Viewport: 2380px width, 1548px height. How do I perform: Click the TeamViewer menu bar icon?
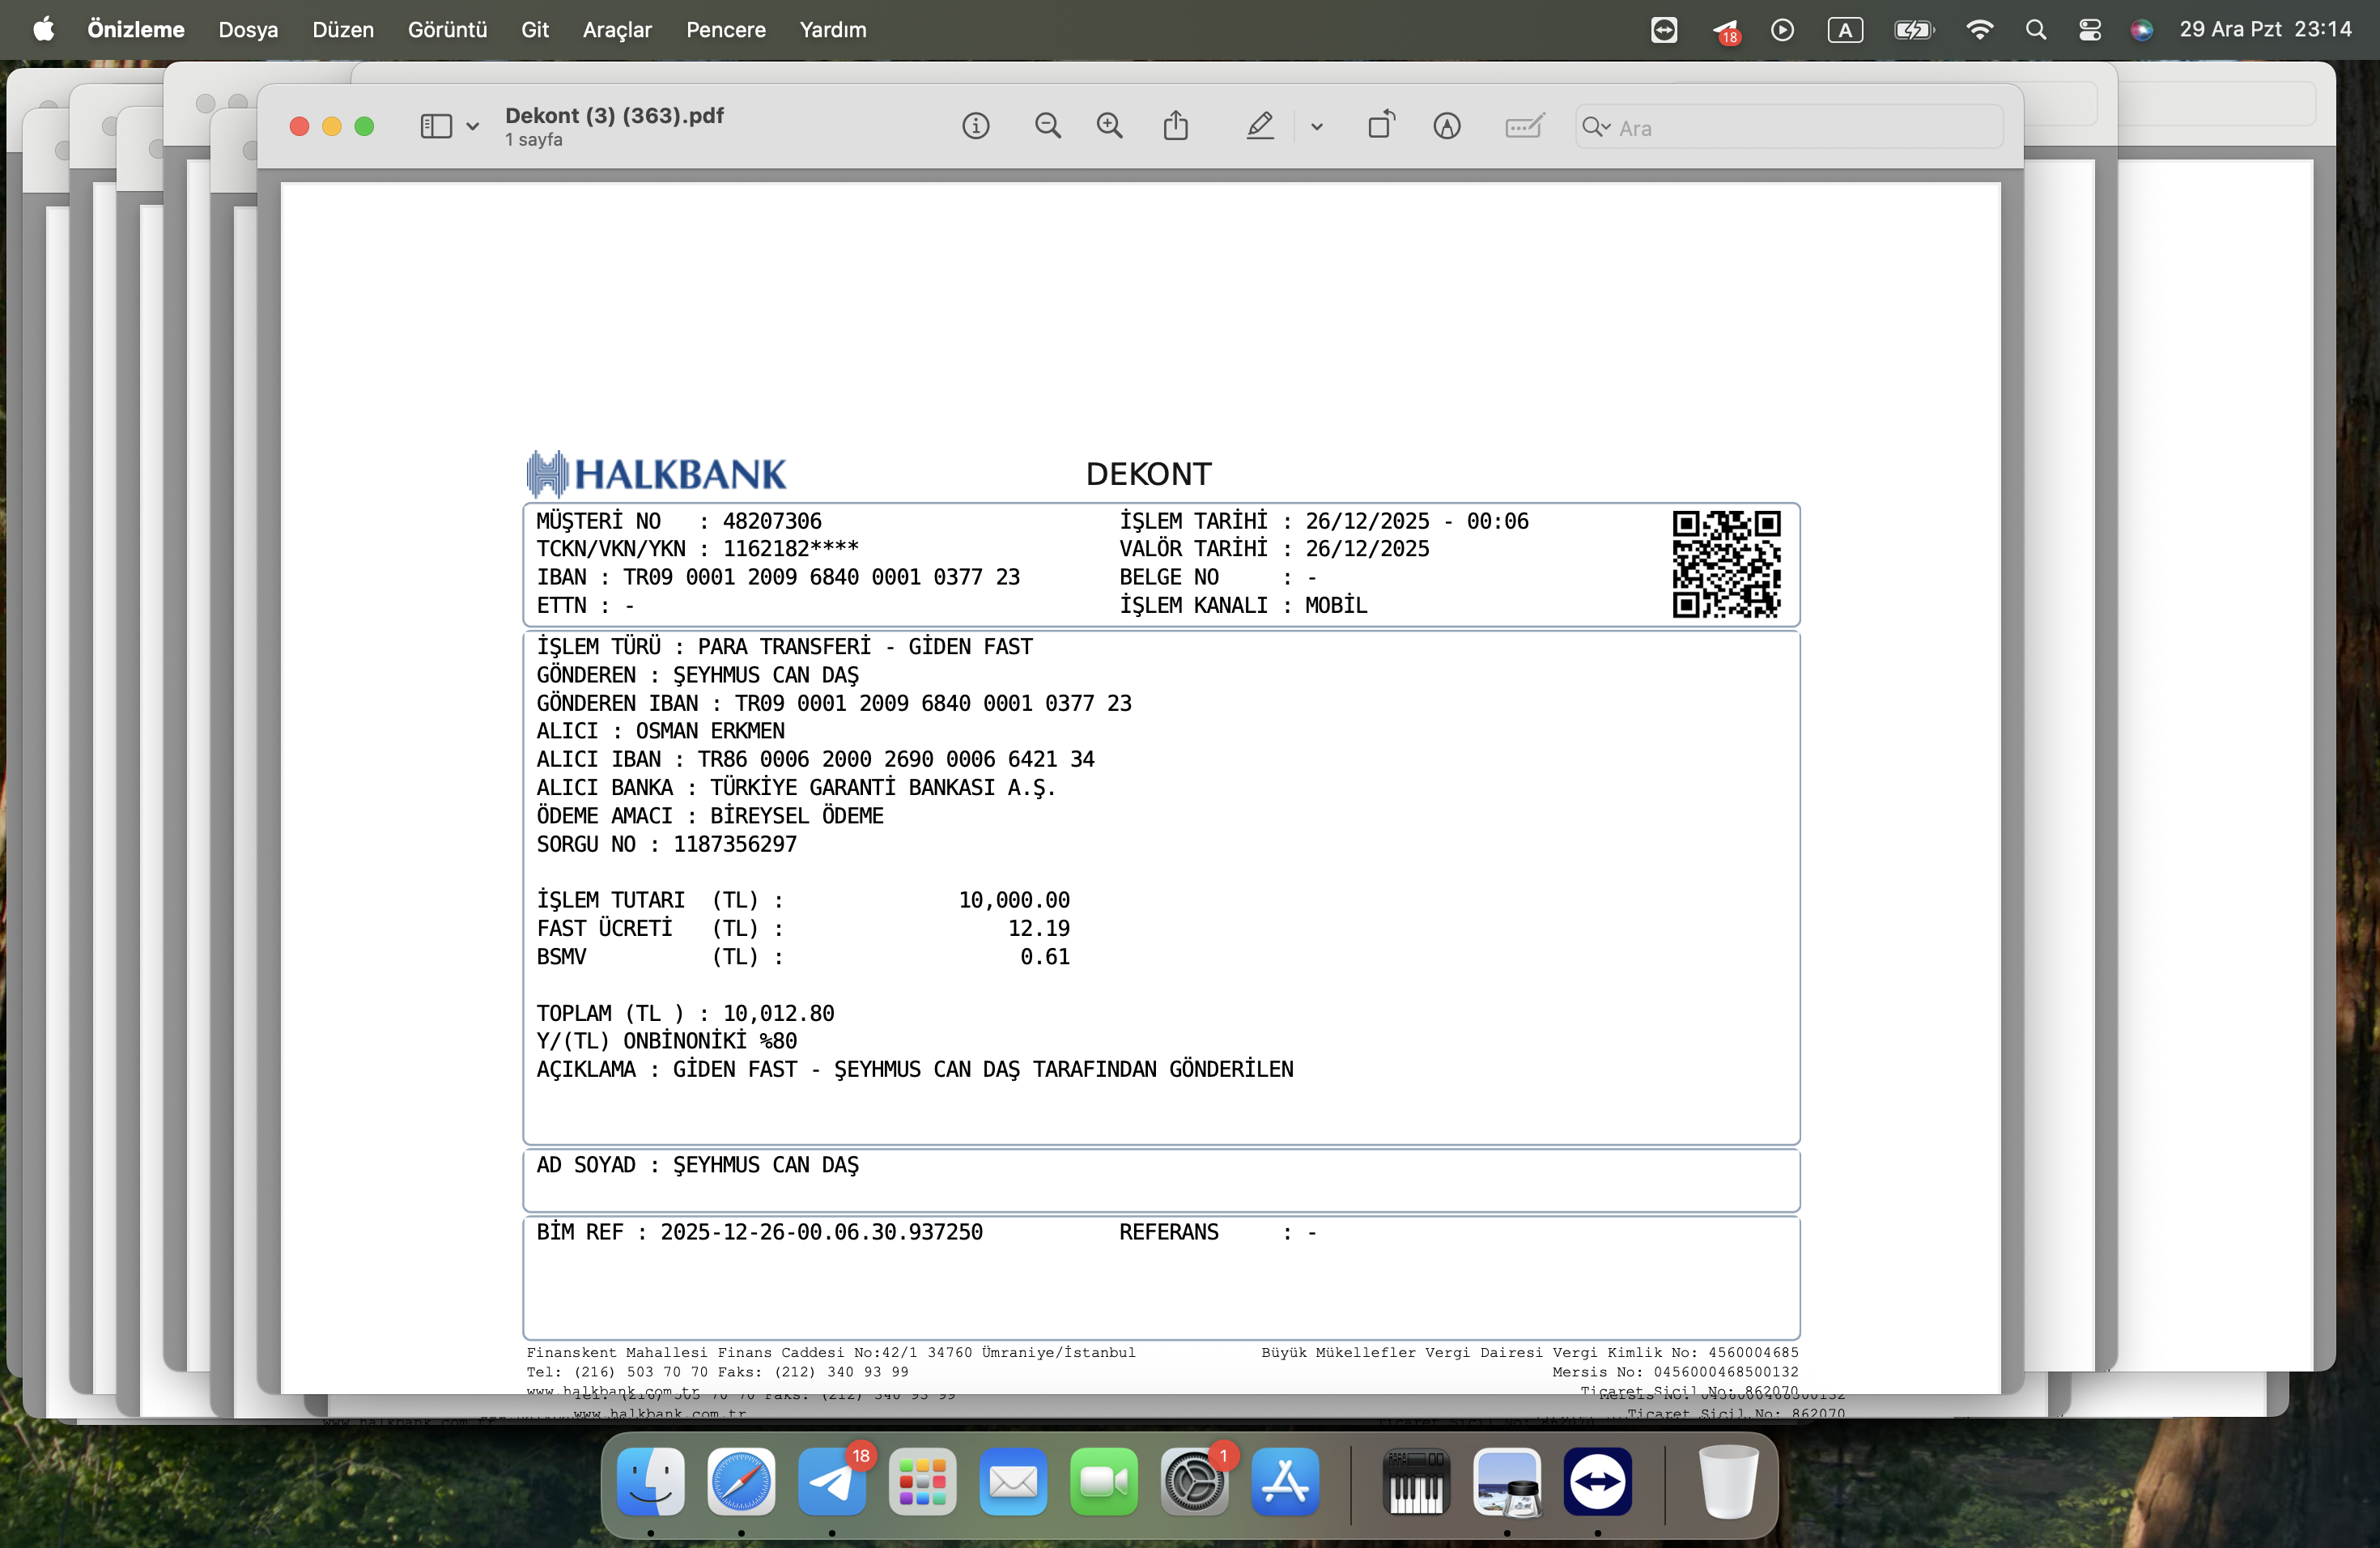(x=1664, y=30)
